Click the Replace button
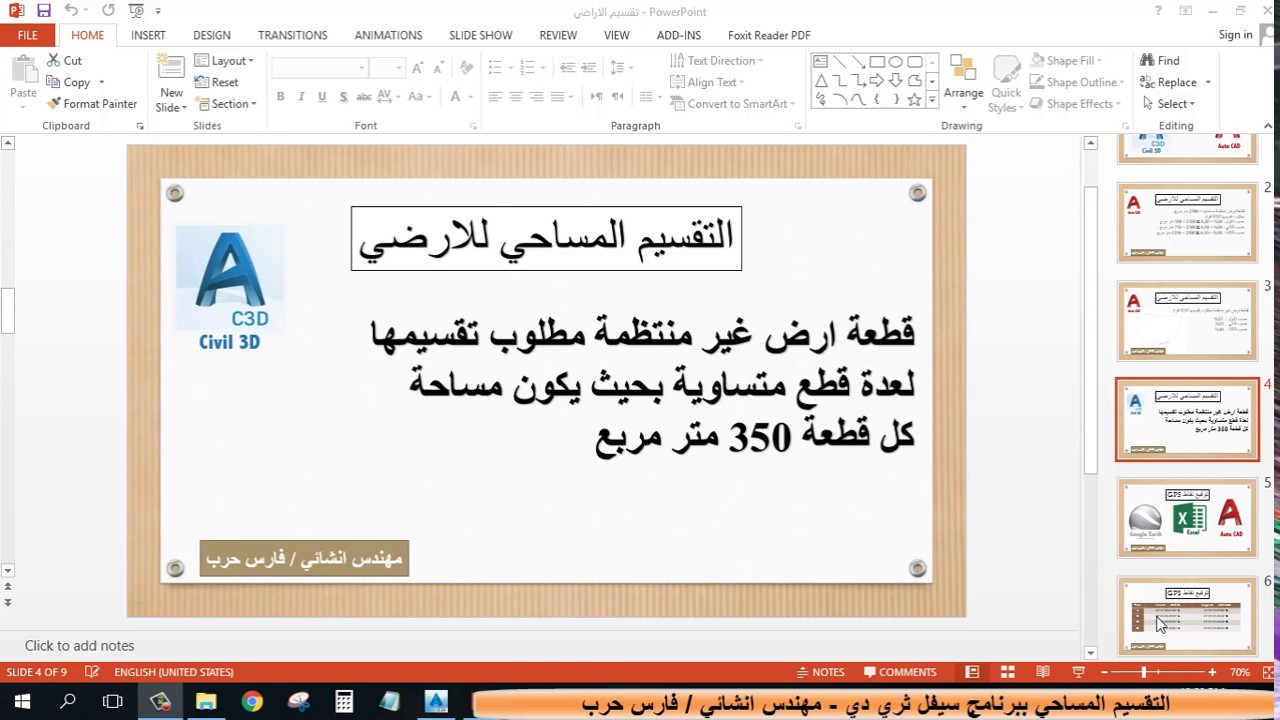The image size is (1280, 720). point(1175,82)
